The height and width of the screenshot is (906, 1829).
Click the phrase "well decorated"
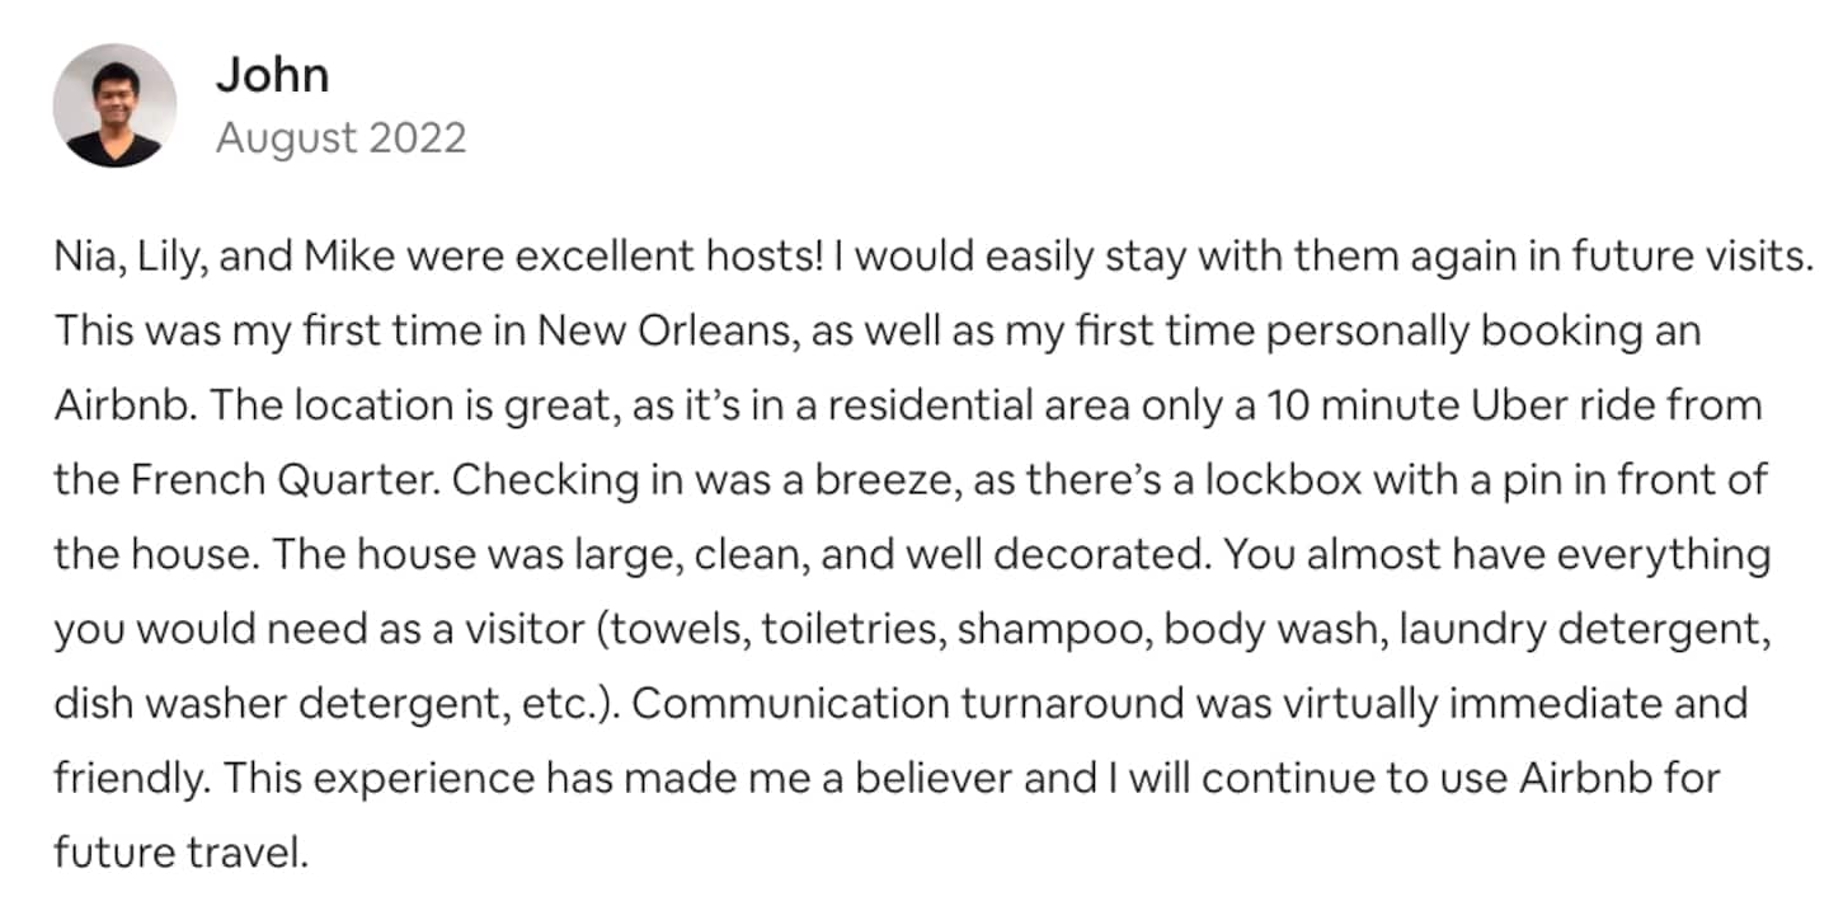(x=1053, y=555)
